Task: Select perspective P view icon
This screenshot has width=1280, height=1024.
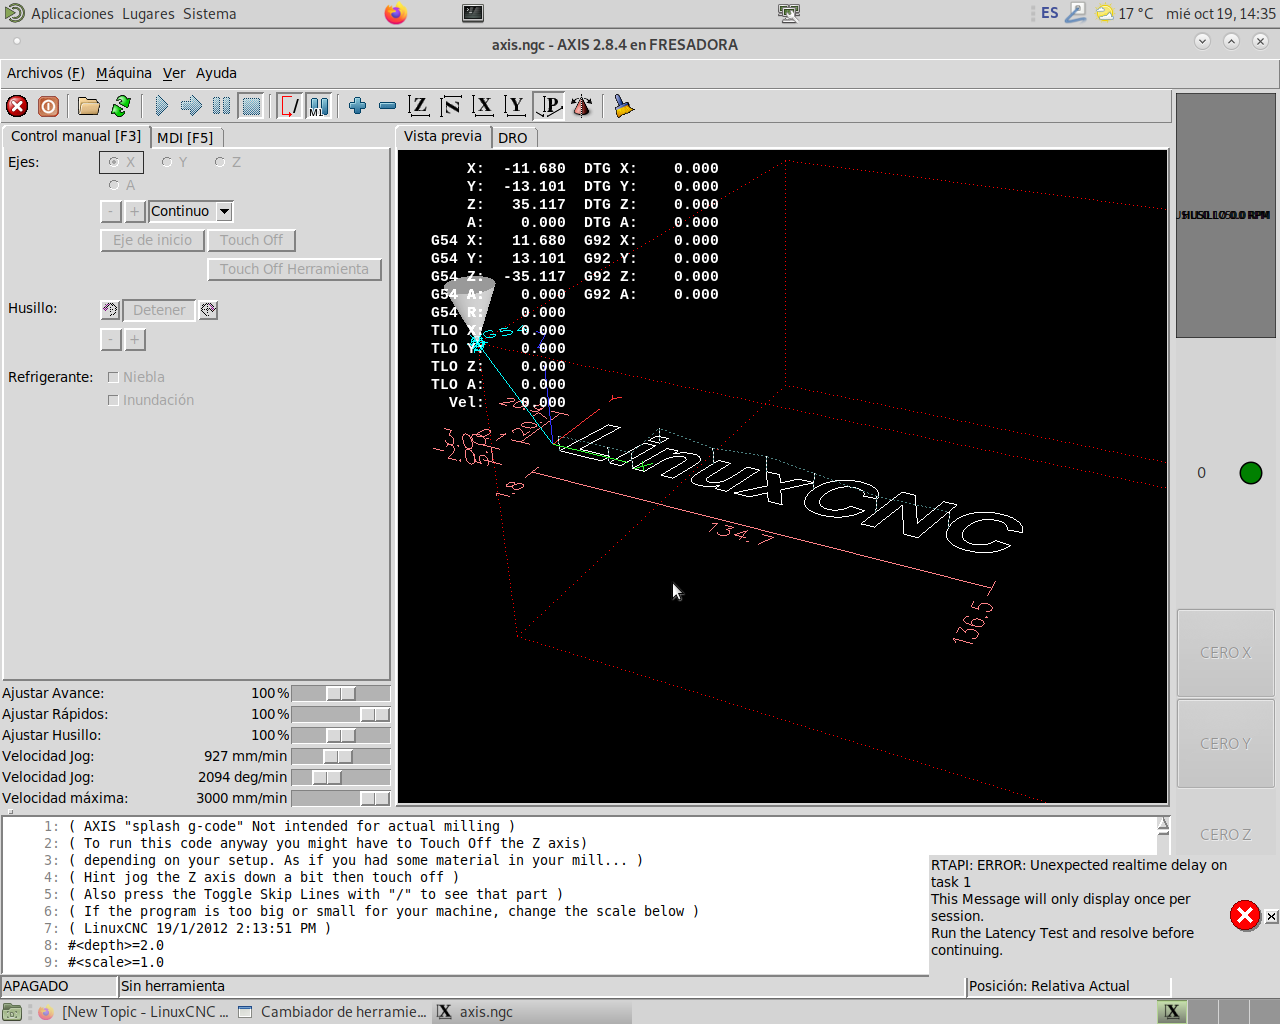Action: [x=549, y=106]
